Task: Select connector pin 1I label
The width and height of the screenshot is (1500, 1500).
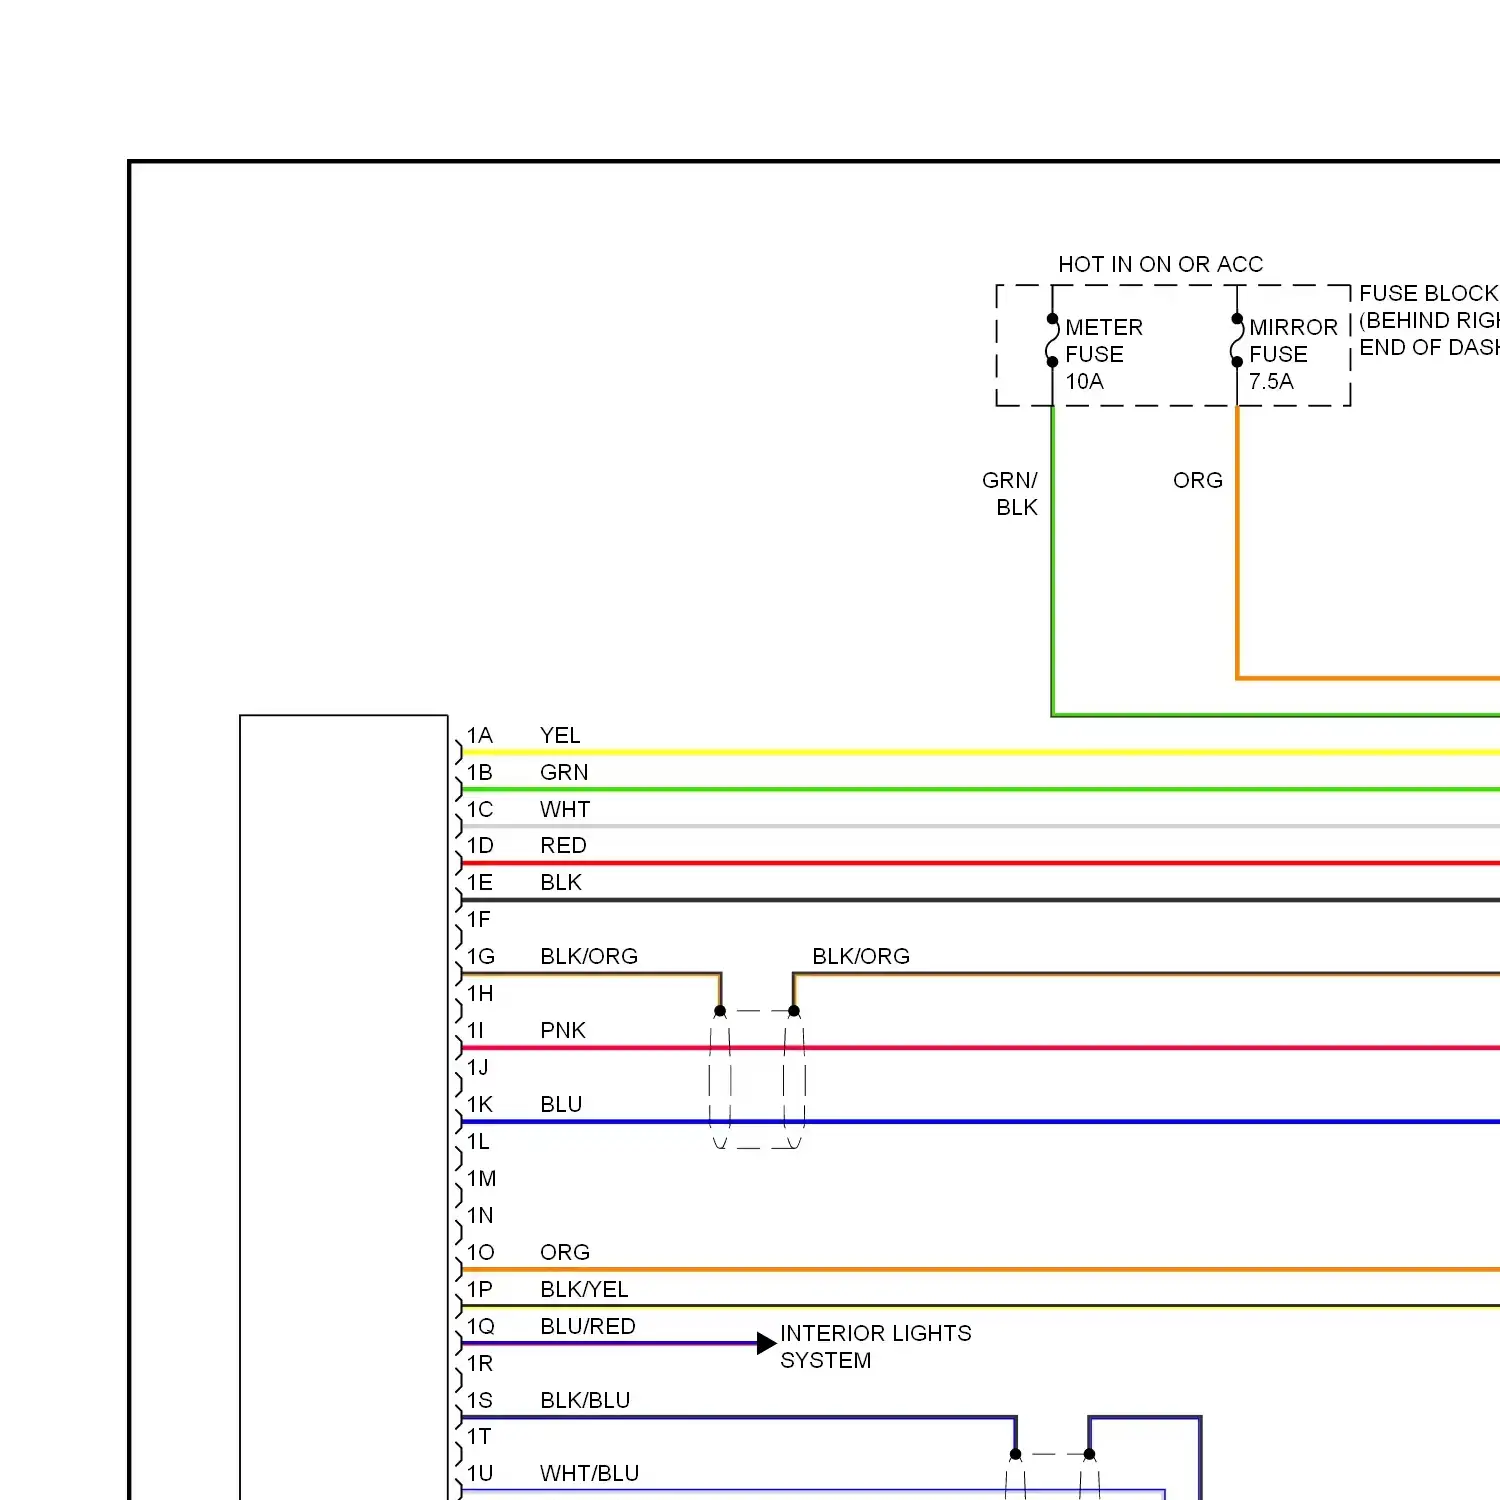Action: [476, 1031]
